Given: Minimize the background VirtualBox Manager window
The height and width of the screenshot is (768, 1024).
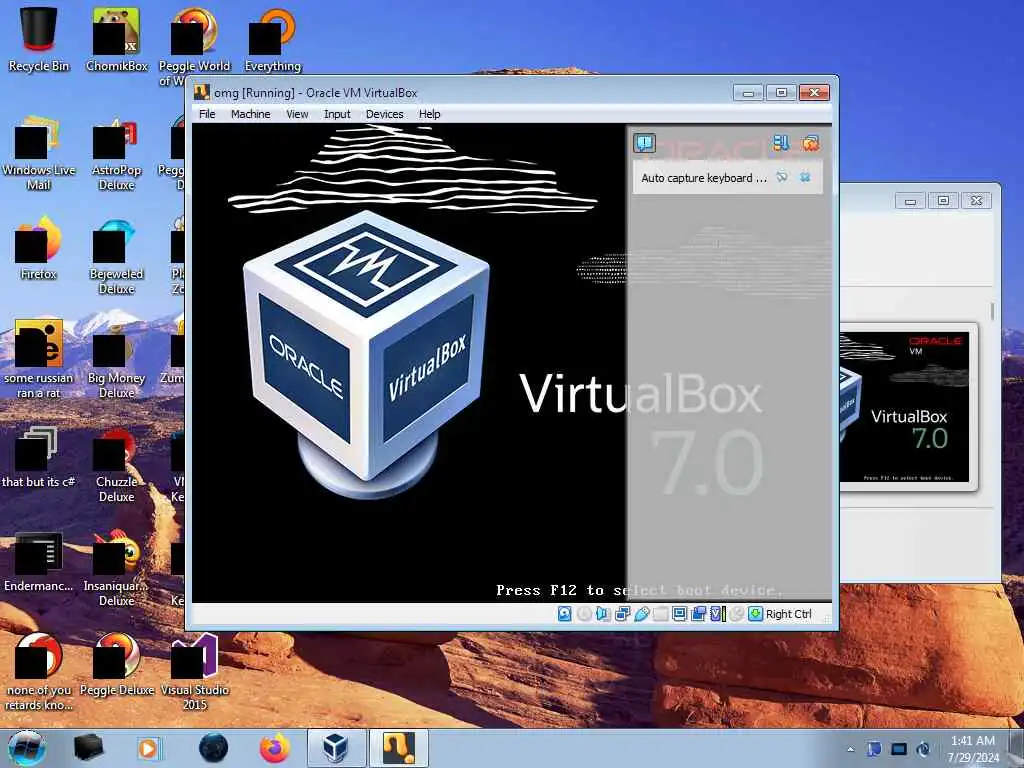Looking at the screenshot, I should (x=910, y=200).
